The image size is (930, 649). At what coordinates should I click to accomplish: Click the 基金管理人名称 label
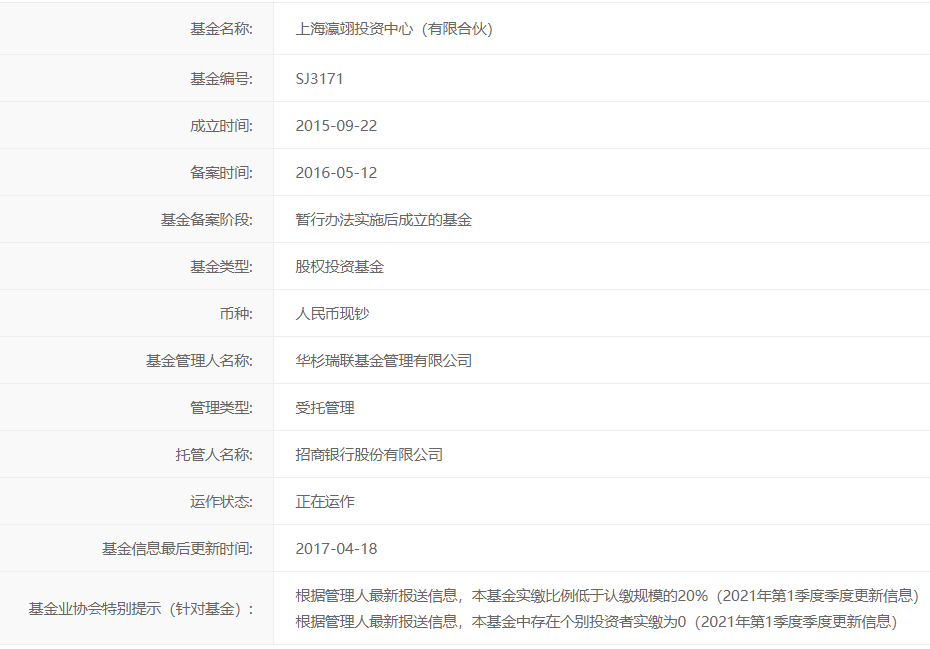(199, 361)
